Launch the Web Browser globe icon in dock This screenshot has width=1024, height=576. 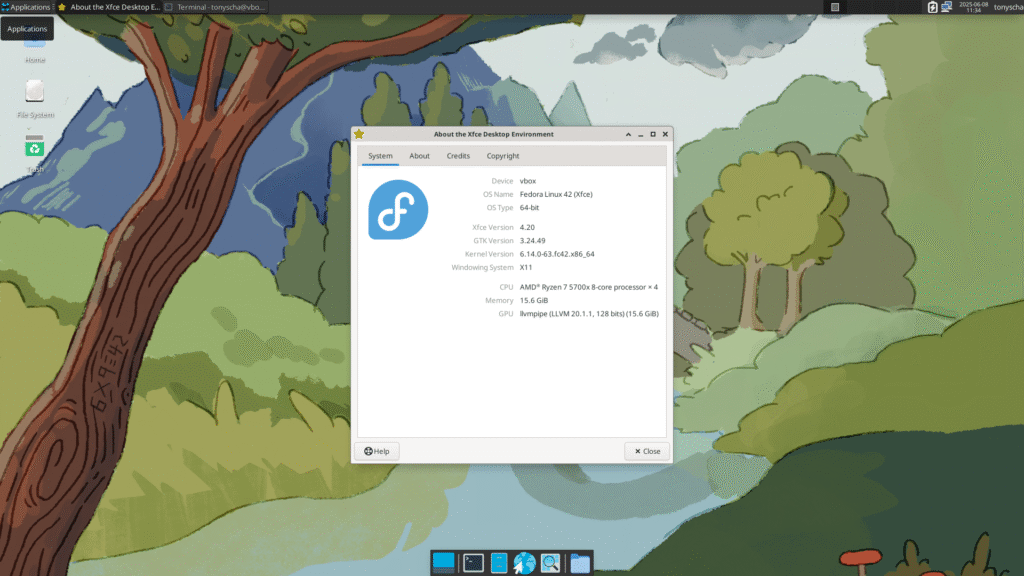[524, 562]
